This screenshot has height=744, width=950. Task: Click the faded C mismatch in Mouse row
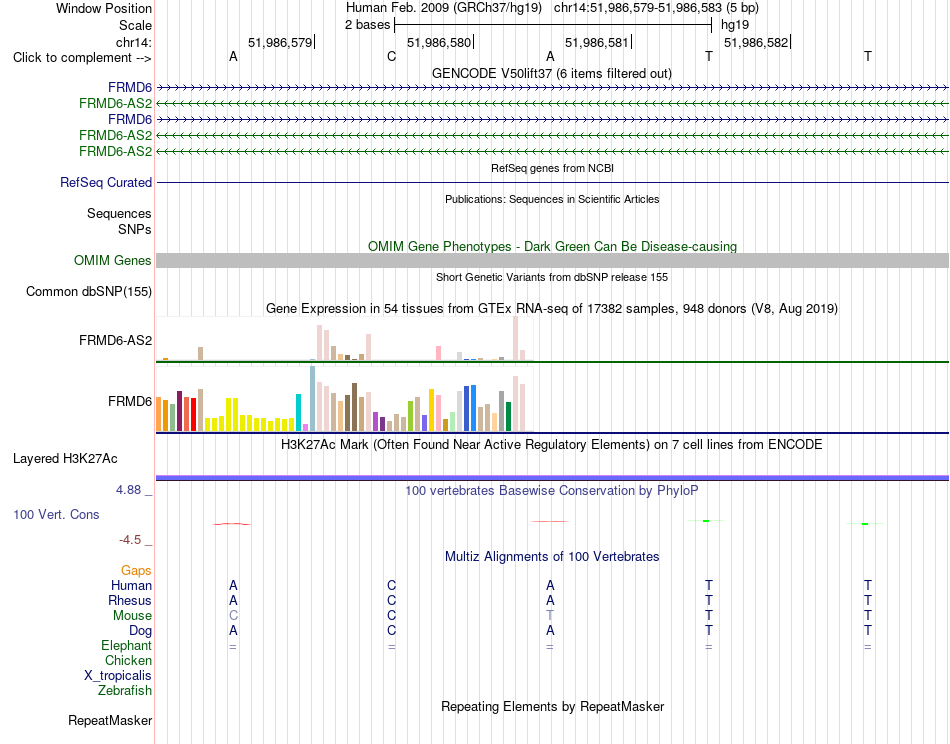(x=233, y=616)
